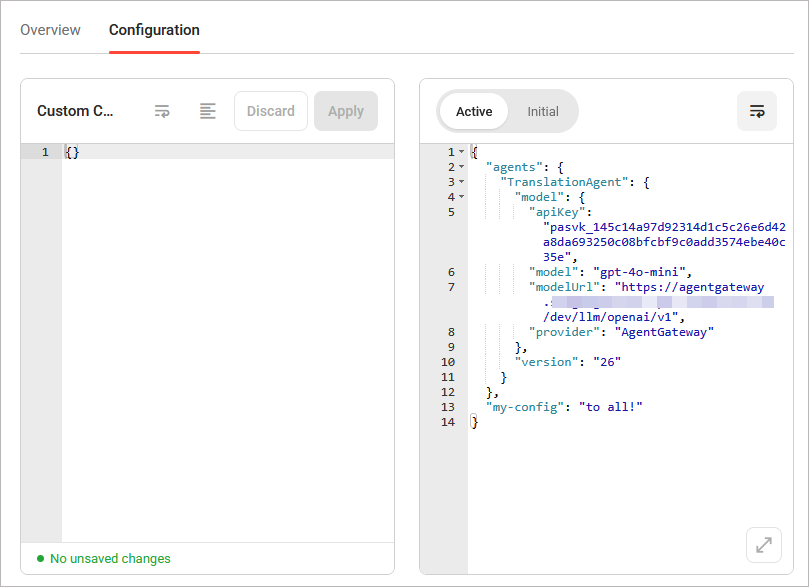Click the version value "26"

607,362
